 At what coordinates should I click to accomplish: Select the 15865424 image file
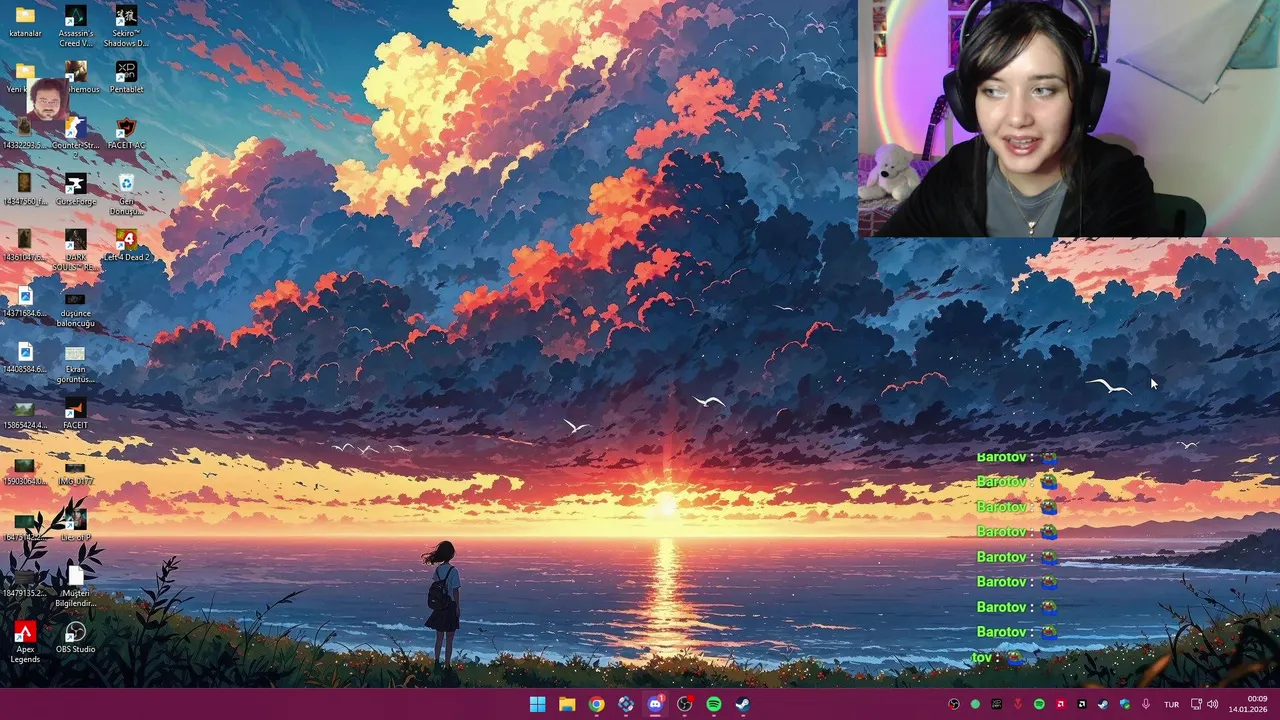tap(25, 413)
